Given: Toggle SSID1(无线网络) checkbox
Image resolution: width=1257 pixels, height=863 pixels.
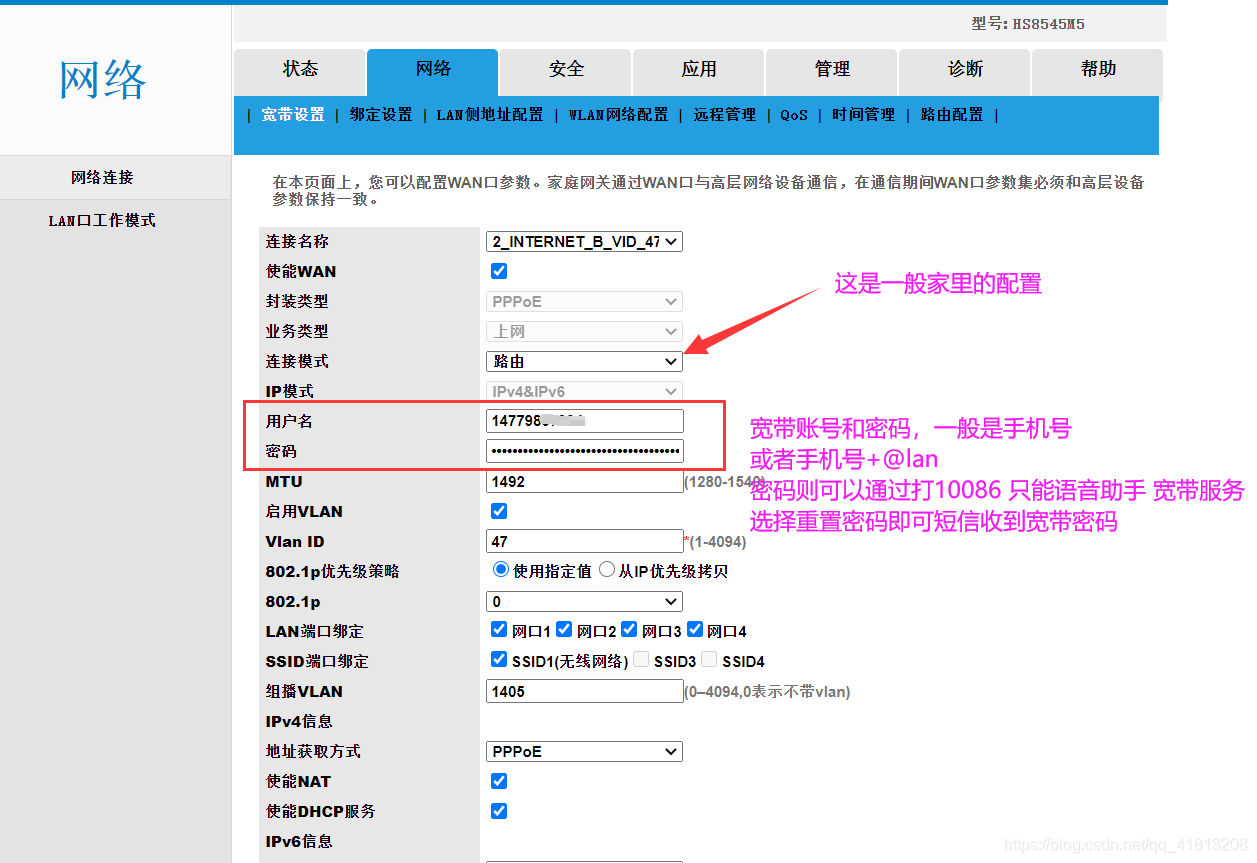Looking at the screenshot, I should point(499,659).
